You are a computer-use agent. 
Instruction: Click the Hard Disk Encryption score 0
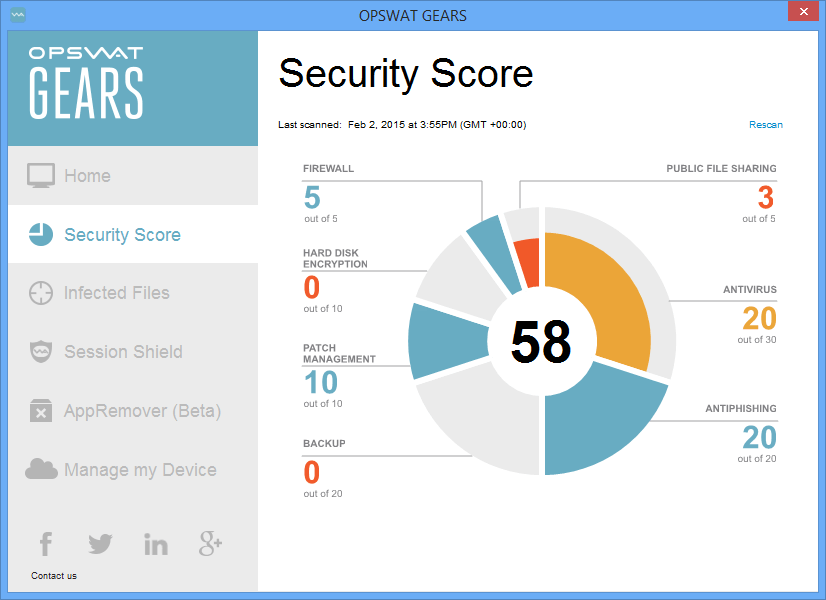[x=311, y=287]
